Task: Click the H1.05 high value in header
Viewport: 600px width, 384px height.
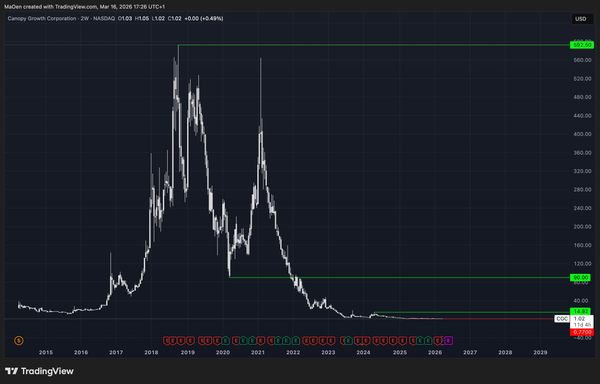Action: coord(142,18)
